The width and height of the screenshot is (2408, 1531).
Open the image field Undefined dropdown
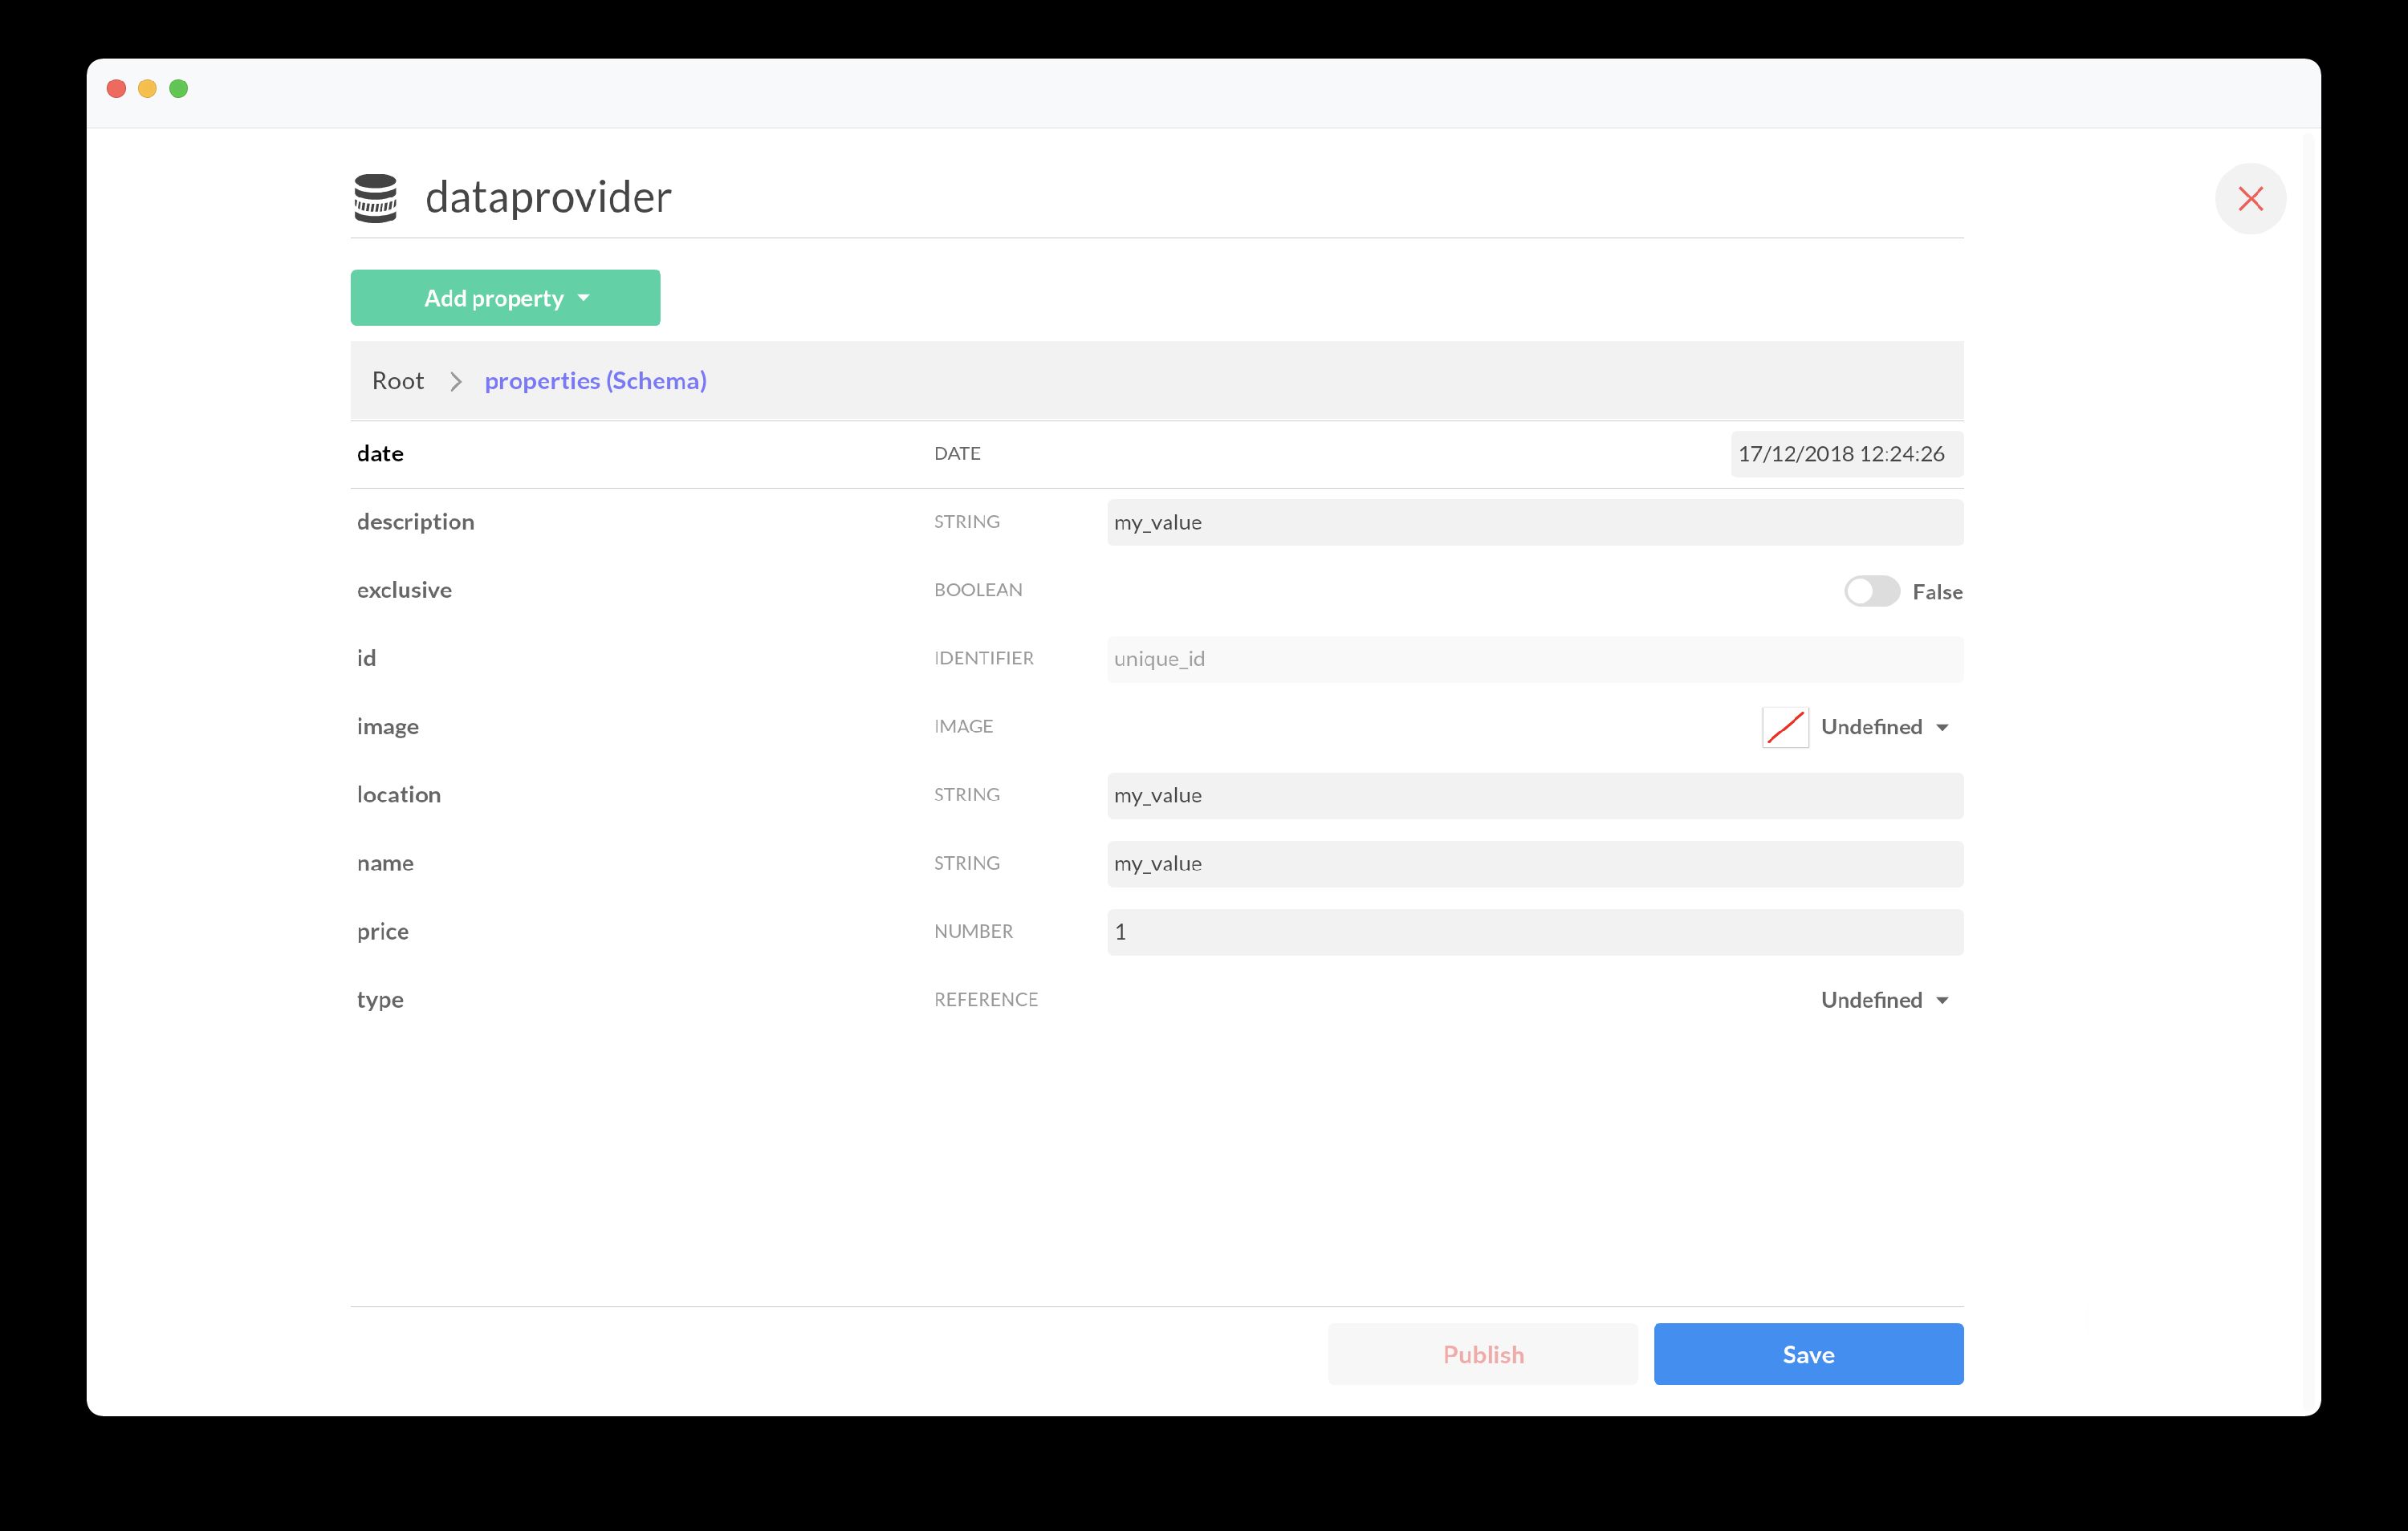(1884, 727)
